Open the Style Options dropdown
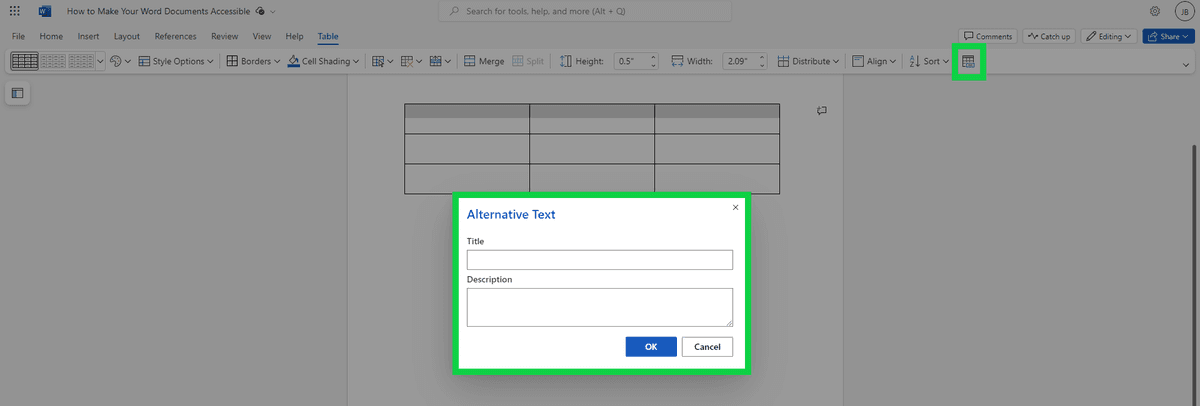 click(176, 61)
